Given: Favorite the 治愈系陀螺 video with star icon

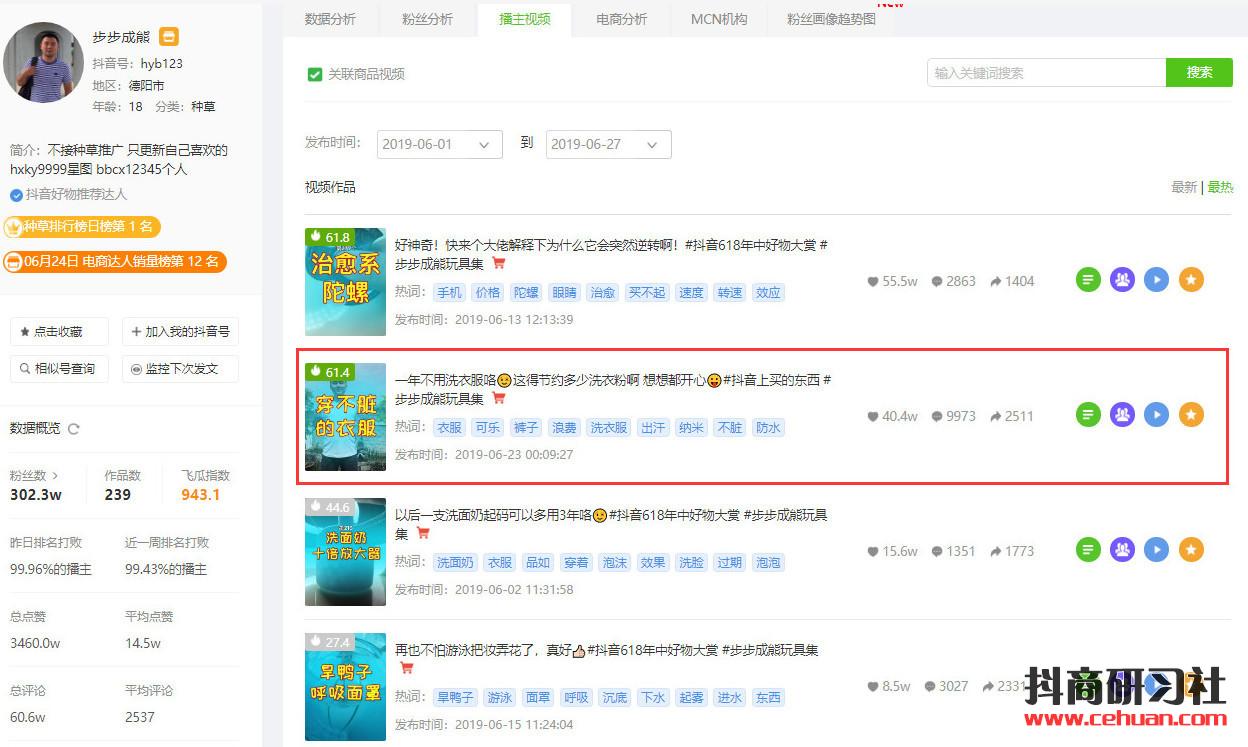Looking at the screenshot, I should pos(1191,280).
